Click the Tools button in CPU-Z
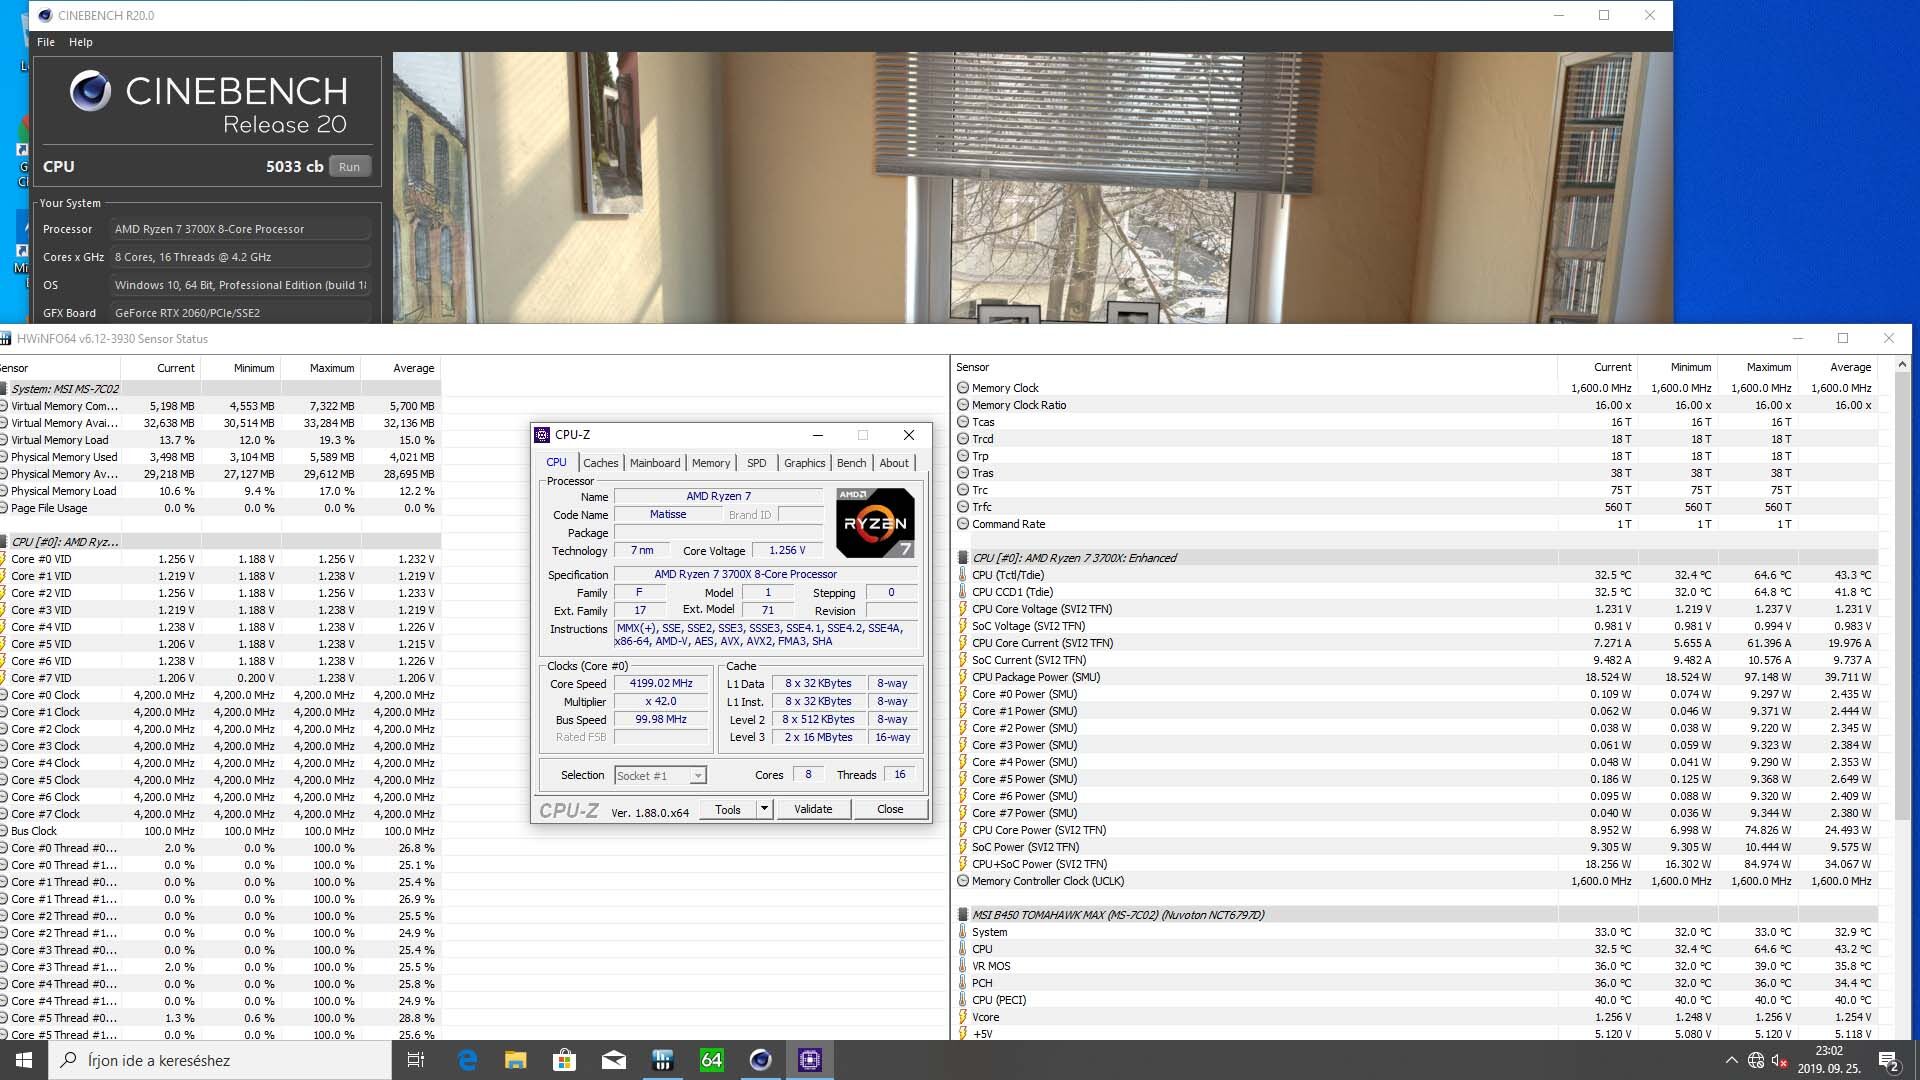Image resolution: width=1920 pixels, height=1080 pixels. [728, 809]
